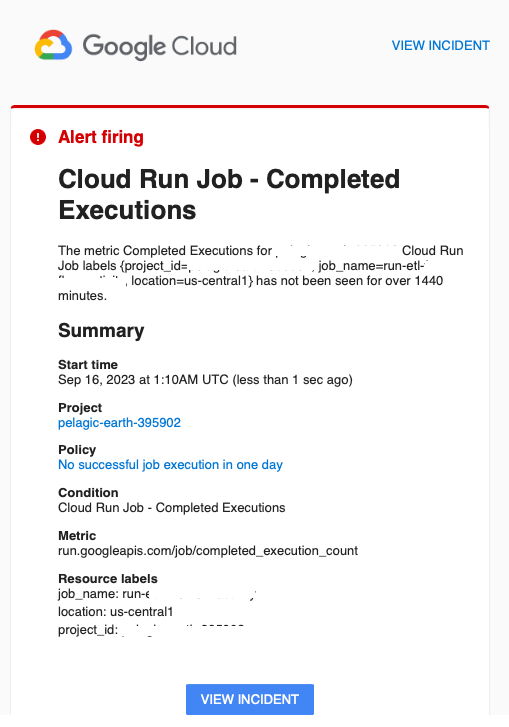Click the alert description paragraph
The height and width of the screenshot is (727, 509).
261,273
